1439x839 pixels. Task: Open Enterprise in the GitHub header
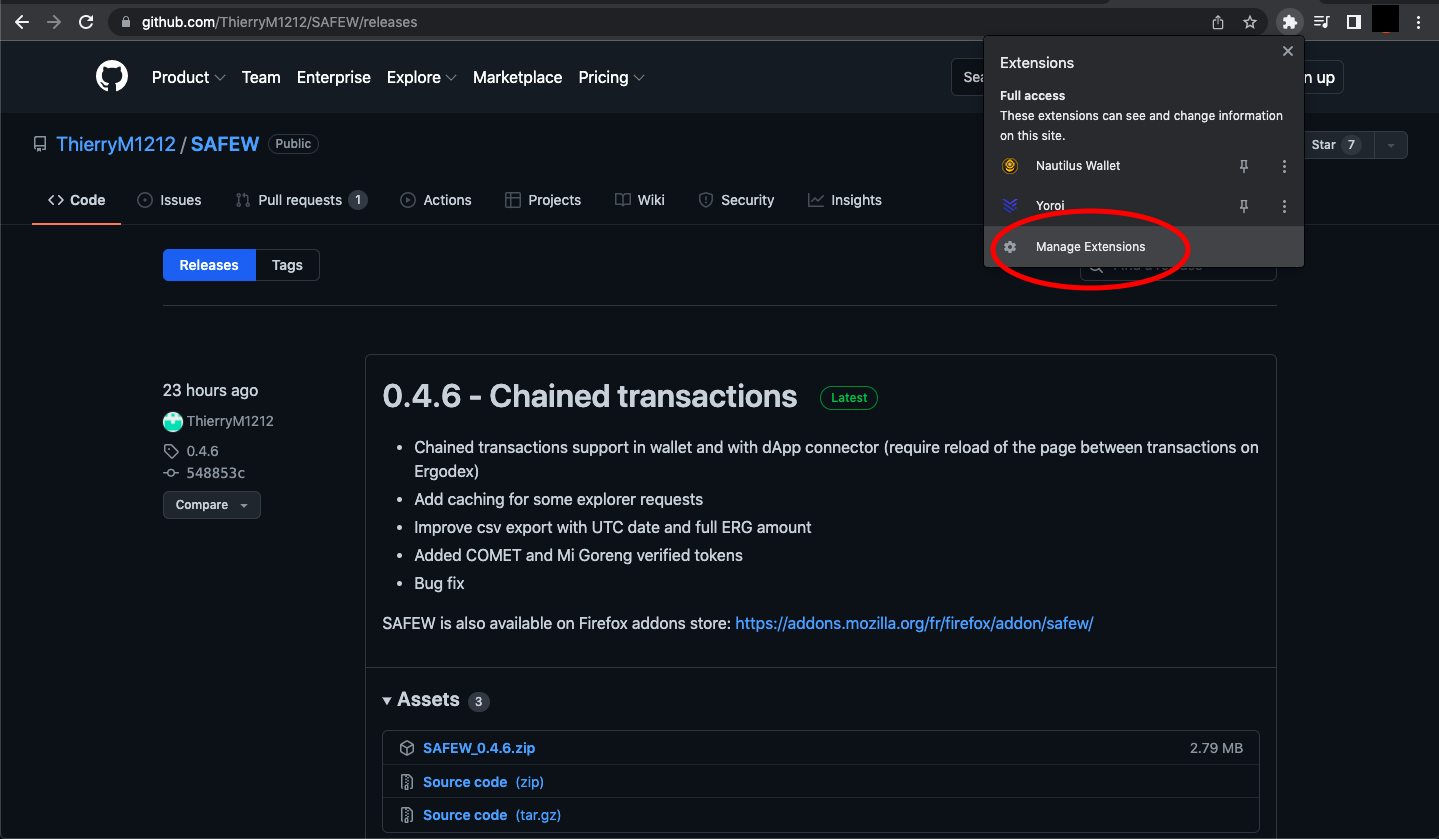click(x=334, y=77)
